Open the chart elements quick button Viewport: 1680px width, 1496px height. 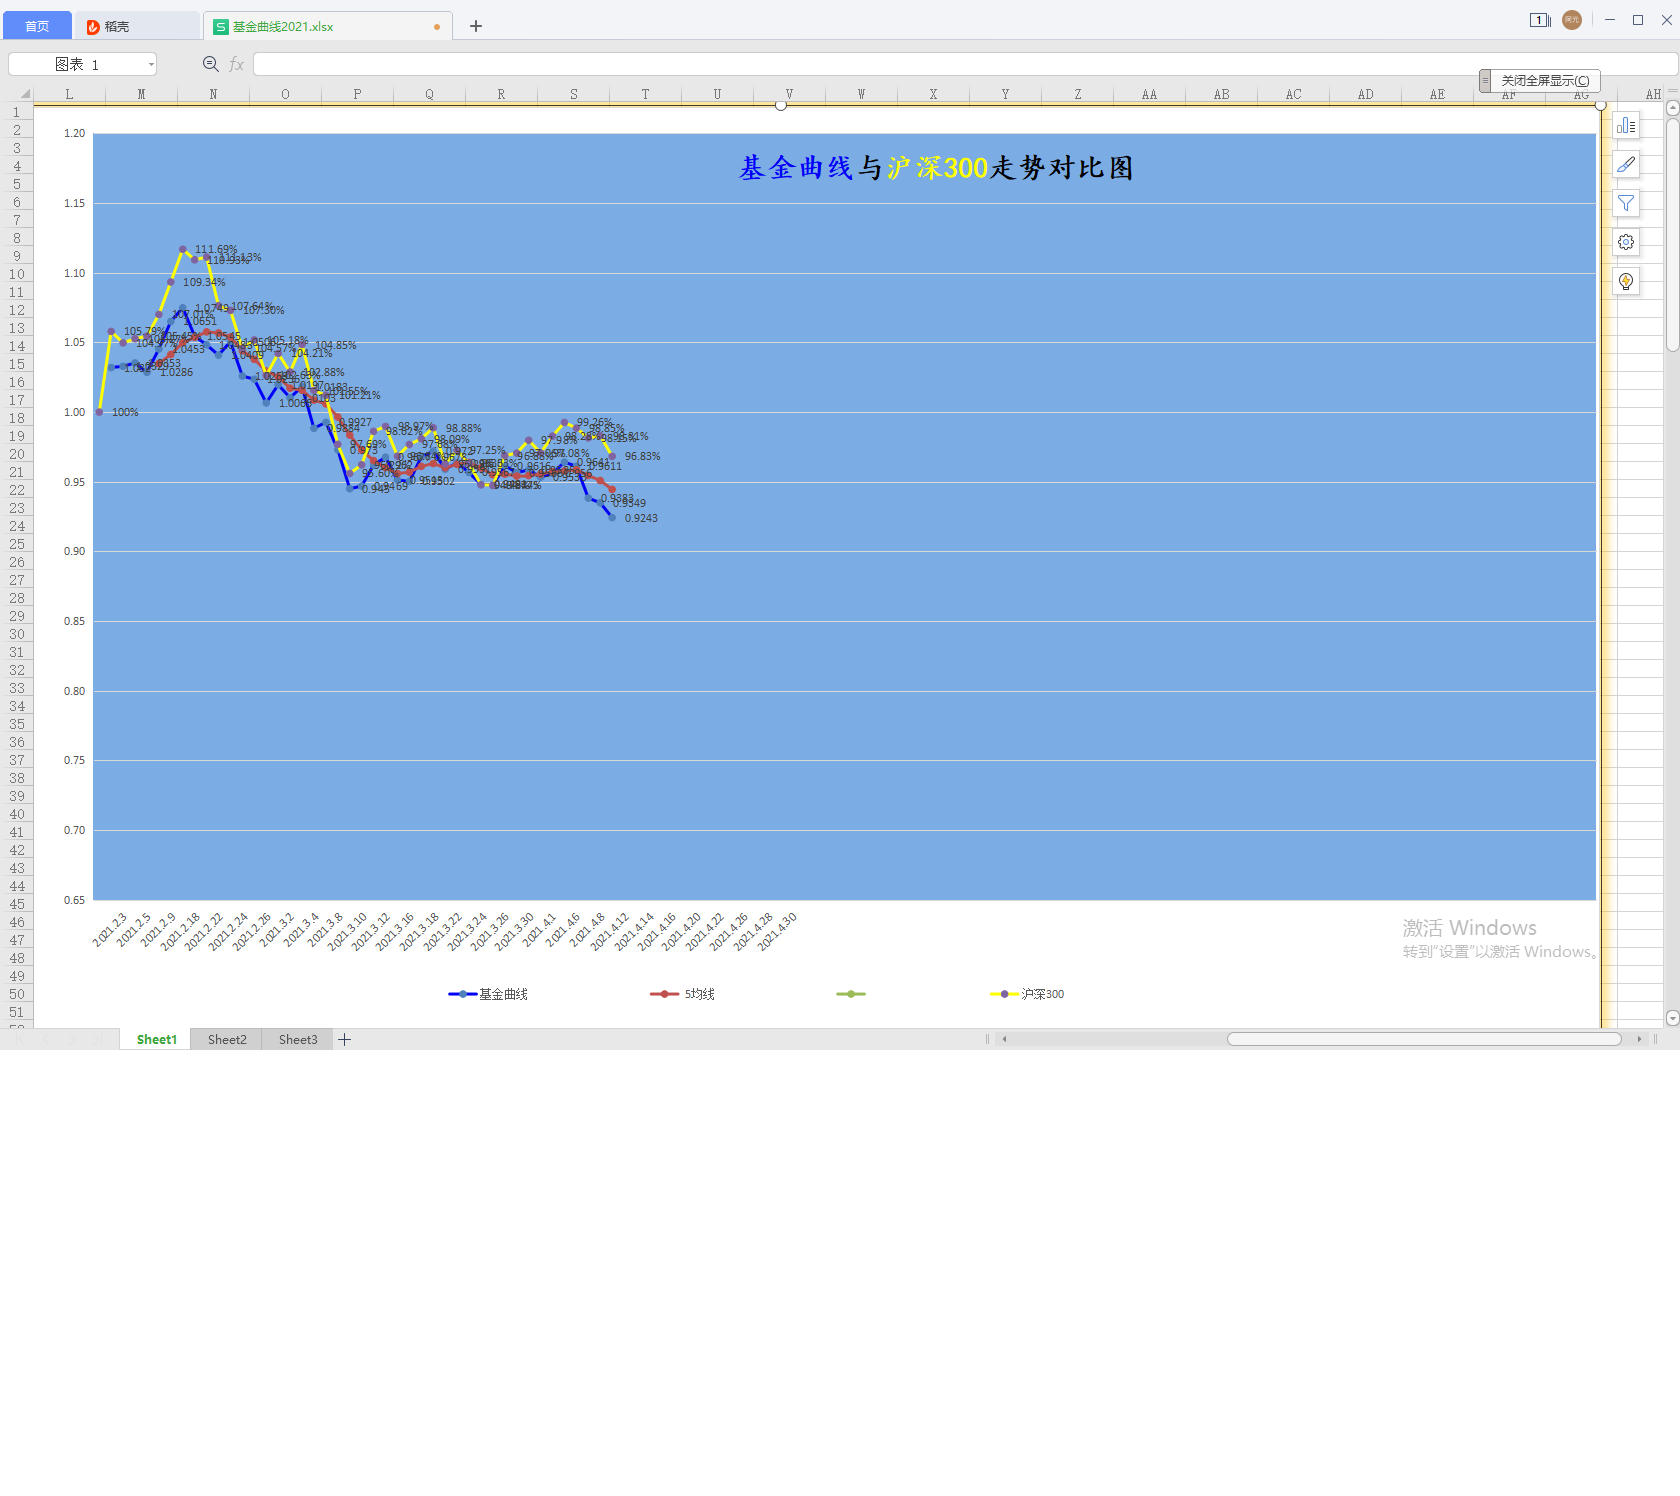(x=1626, y=126)
